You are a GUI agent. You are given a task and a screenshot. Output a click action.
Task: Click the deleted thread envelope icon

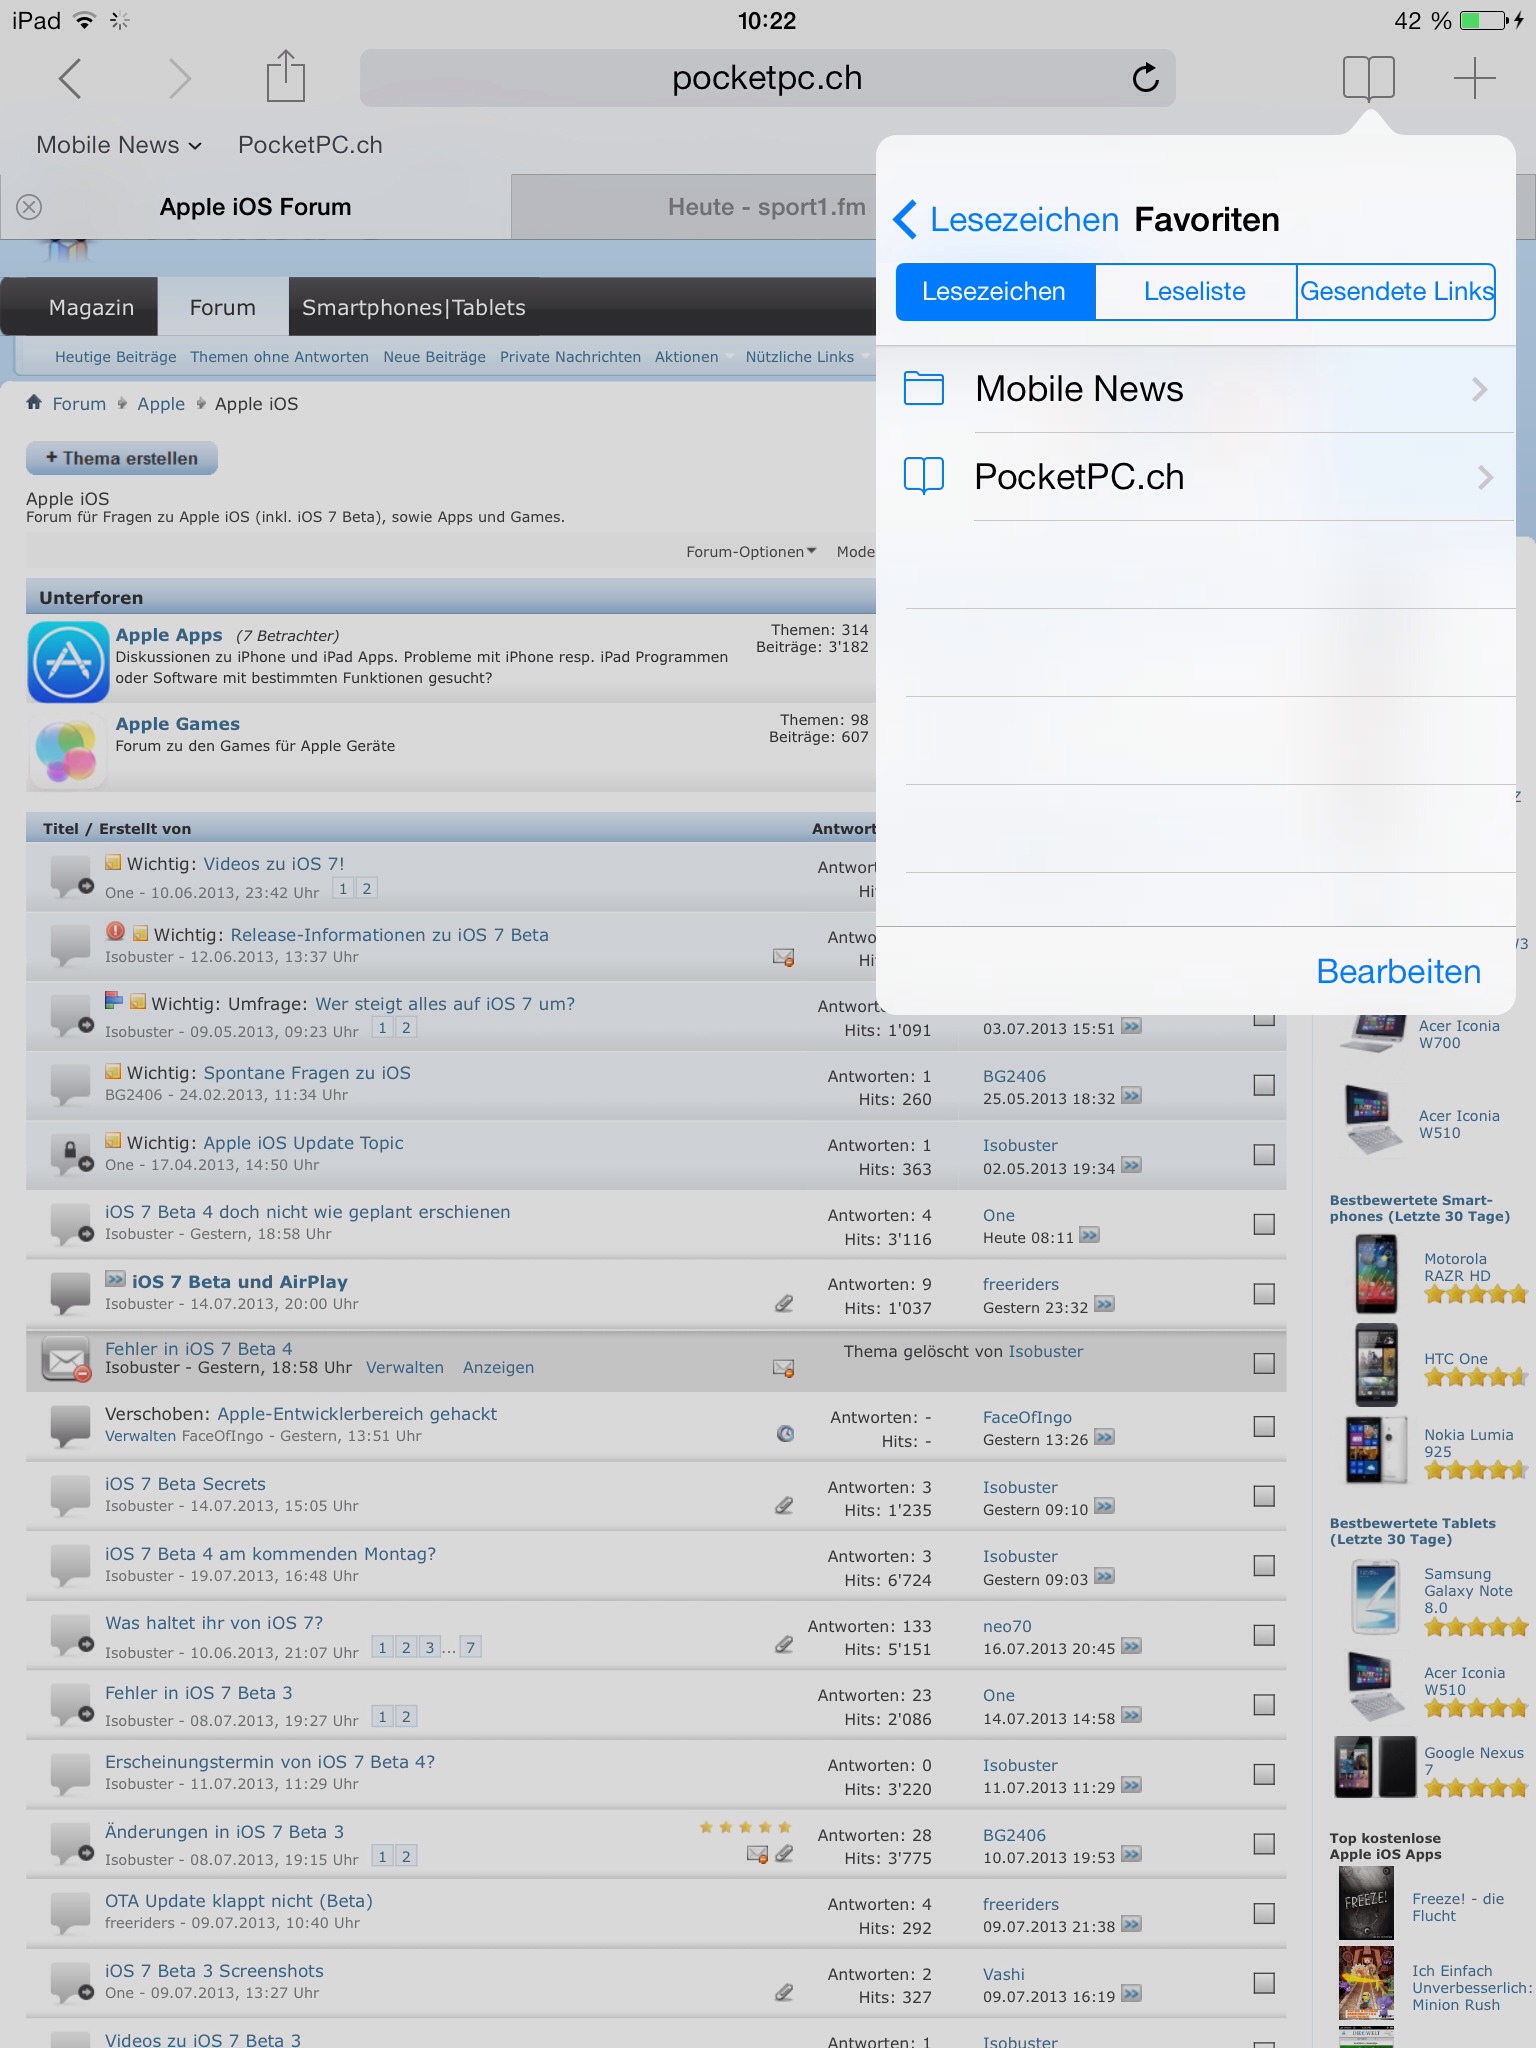[x=67, y=1360]
